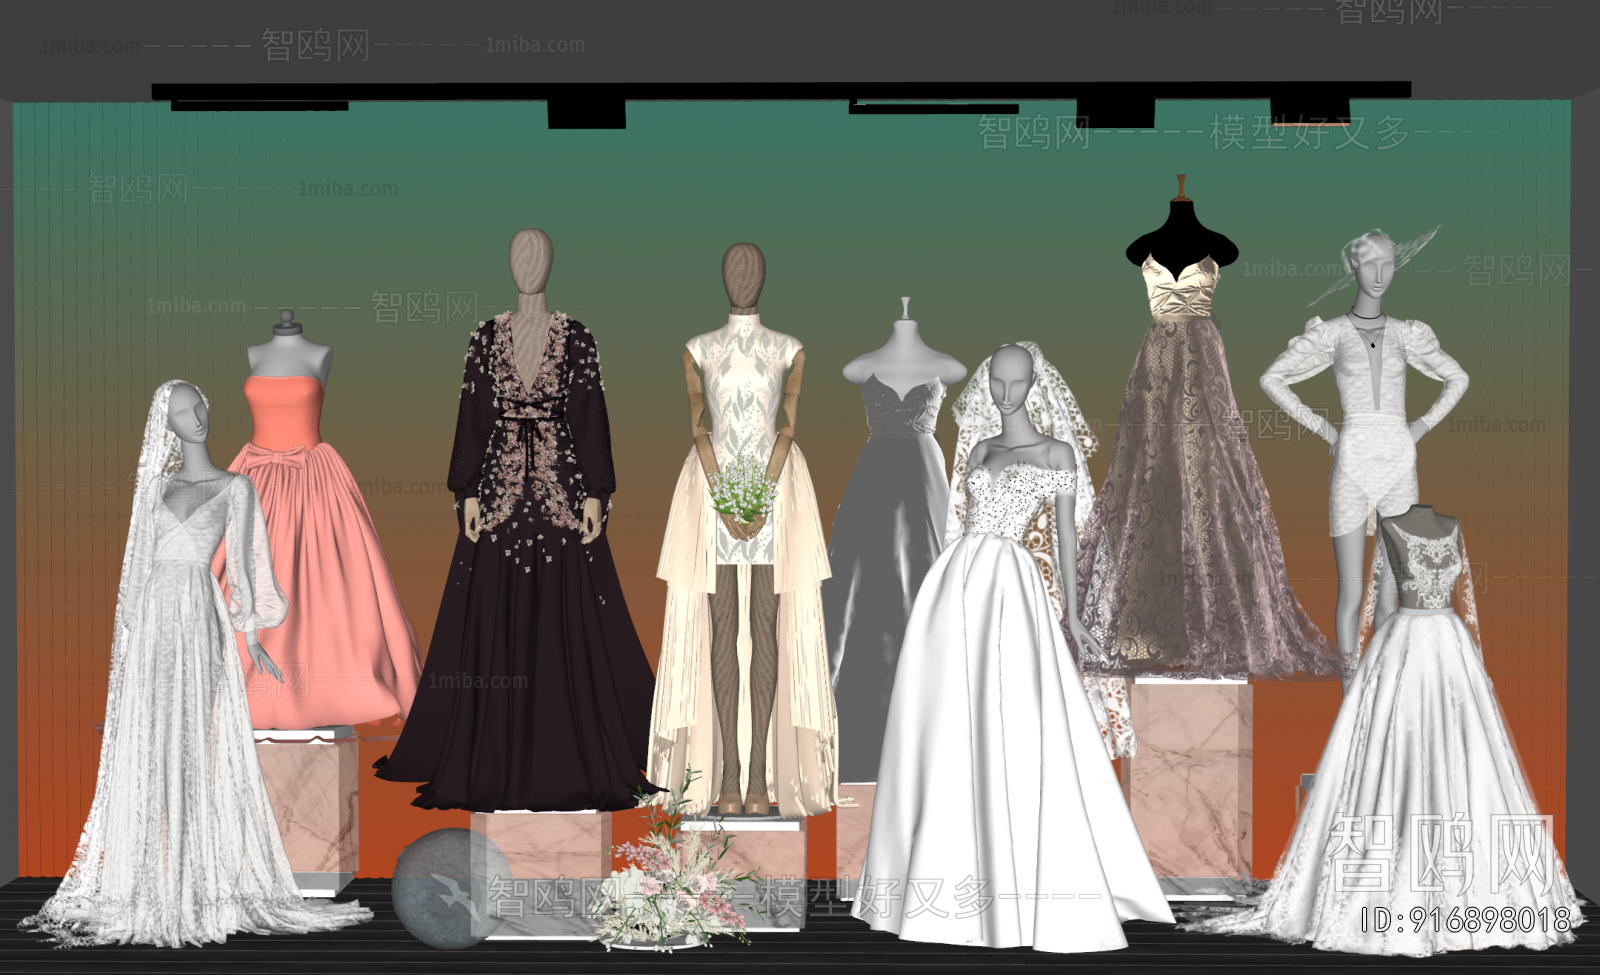Click the bird logo on the gray sphere
The width and height of the screenshot is (1600, 975).
coord(456,894)
